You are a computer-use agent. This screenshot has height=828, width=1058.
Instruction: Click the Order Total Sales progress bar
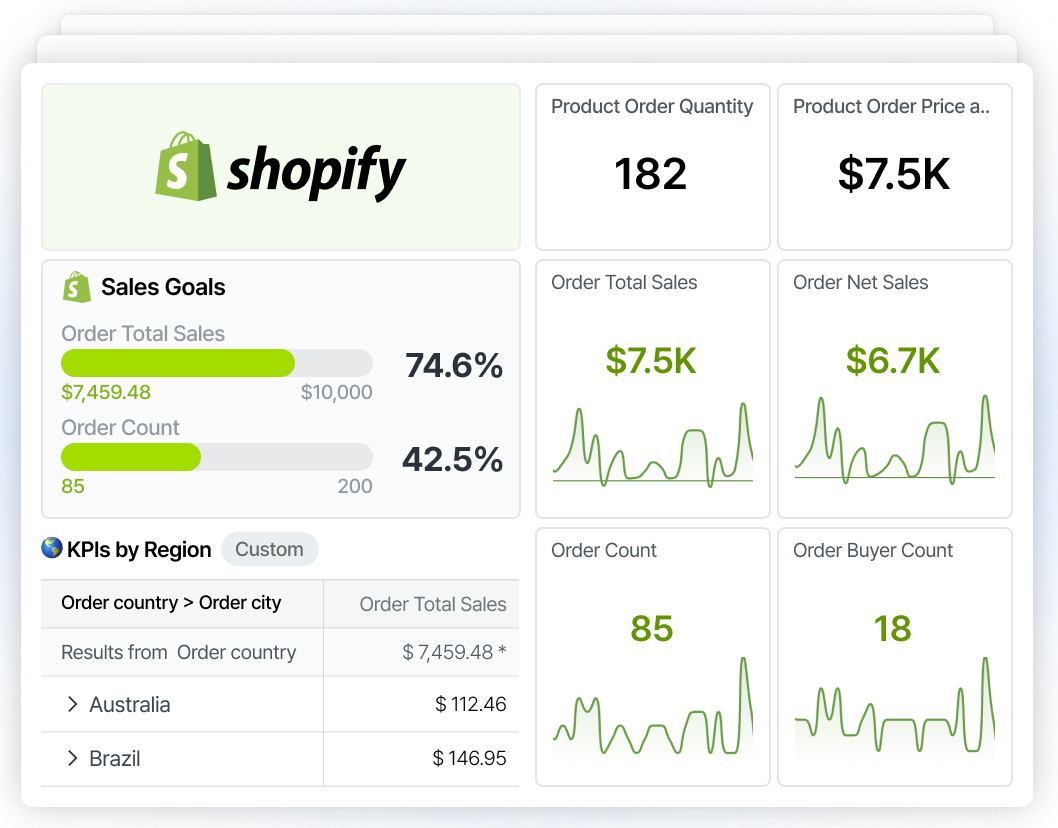coord(217,363)
